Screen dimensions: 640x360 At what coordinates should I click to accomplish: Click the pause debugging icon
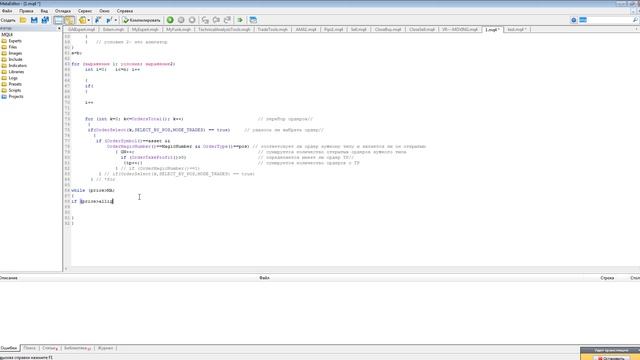181,20
